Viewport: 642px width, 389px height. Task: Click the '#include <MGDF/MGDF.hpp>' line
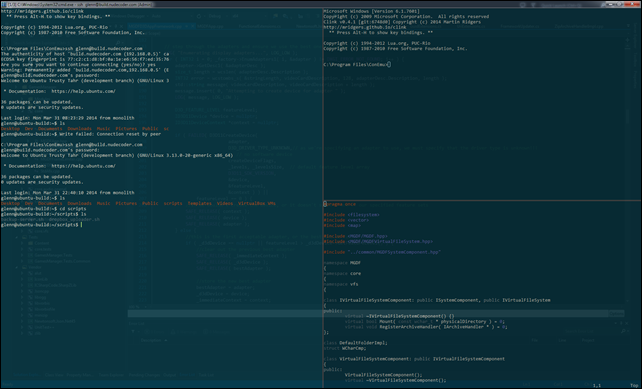tap(356, 236)
